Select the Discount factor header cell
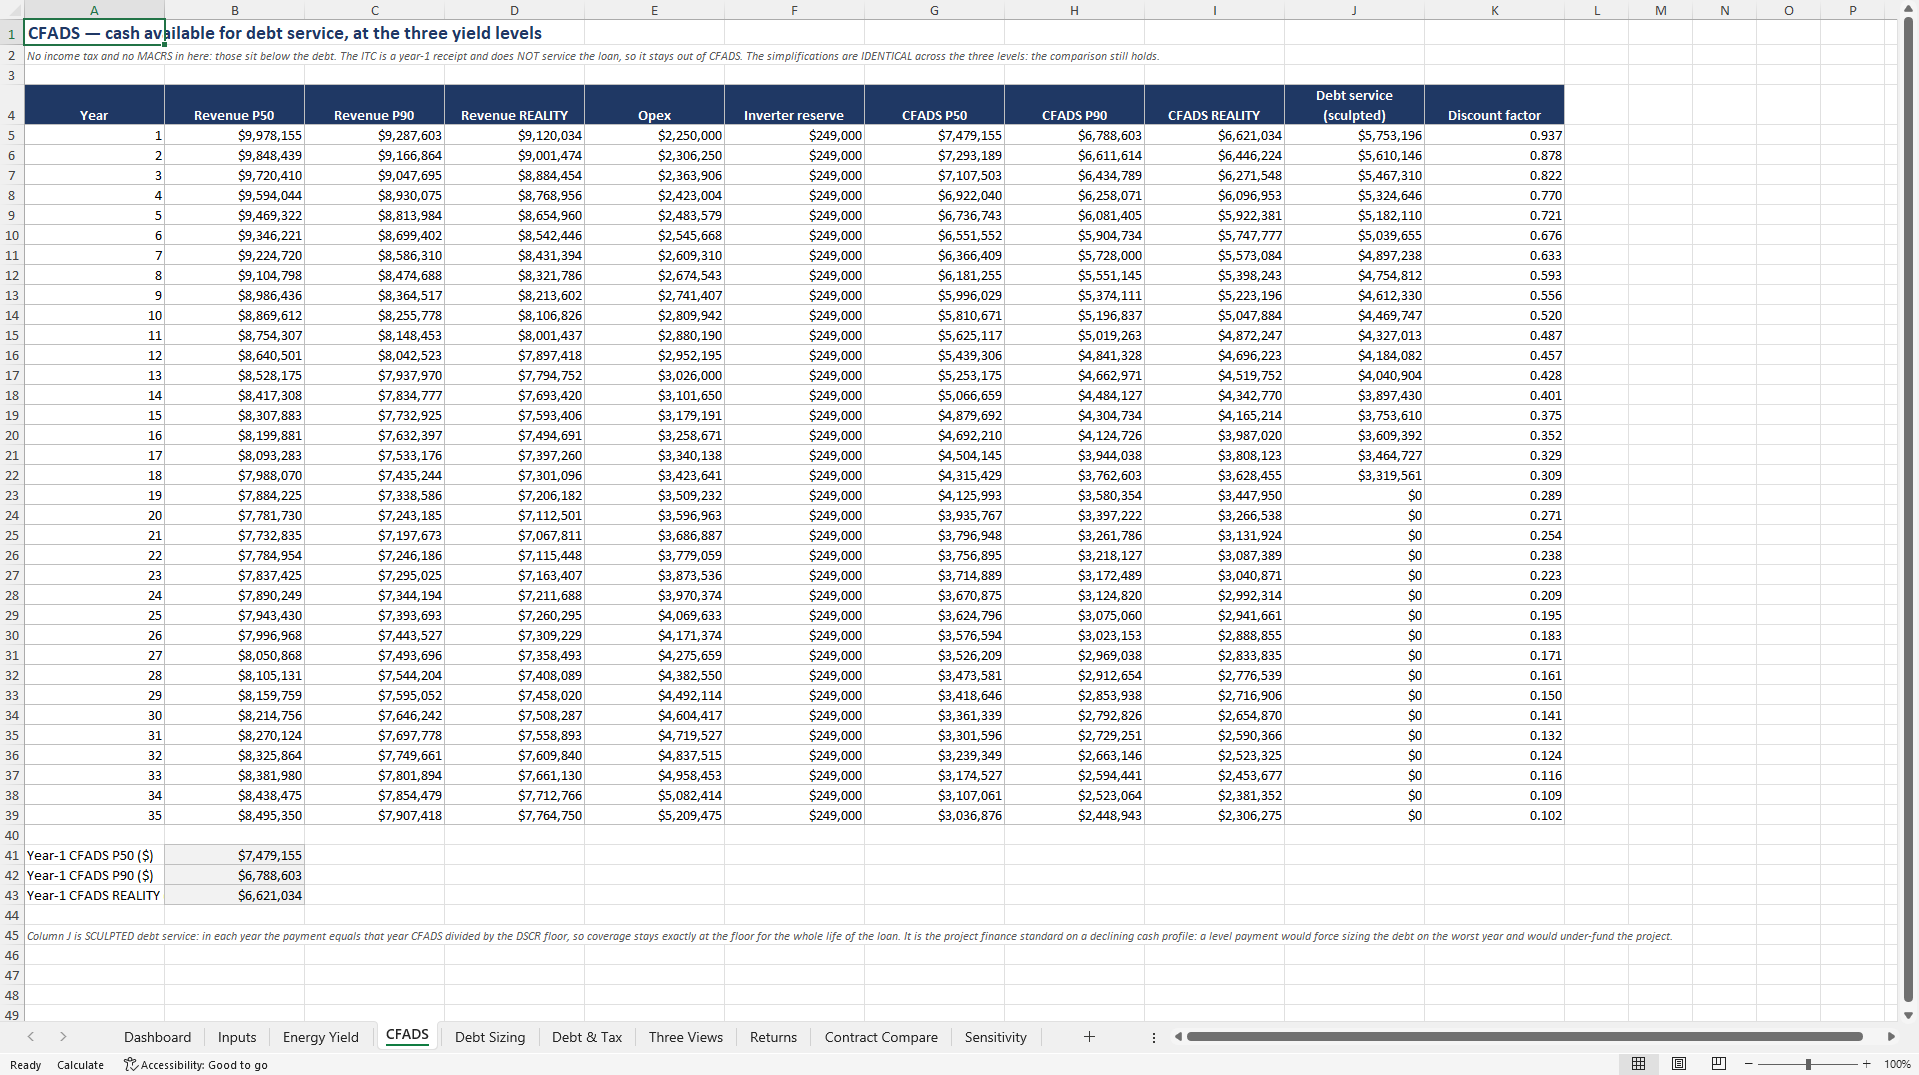 pos(1494,105)
